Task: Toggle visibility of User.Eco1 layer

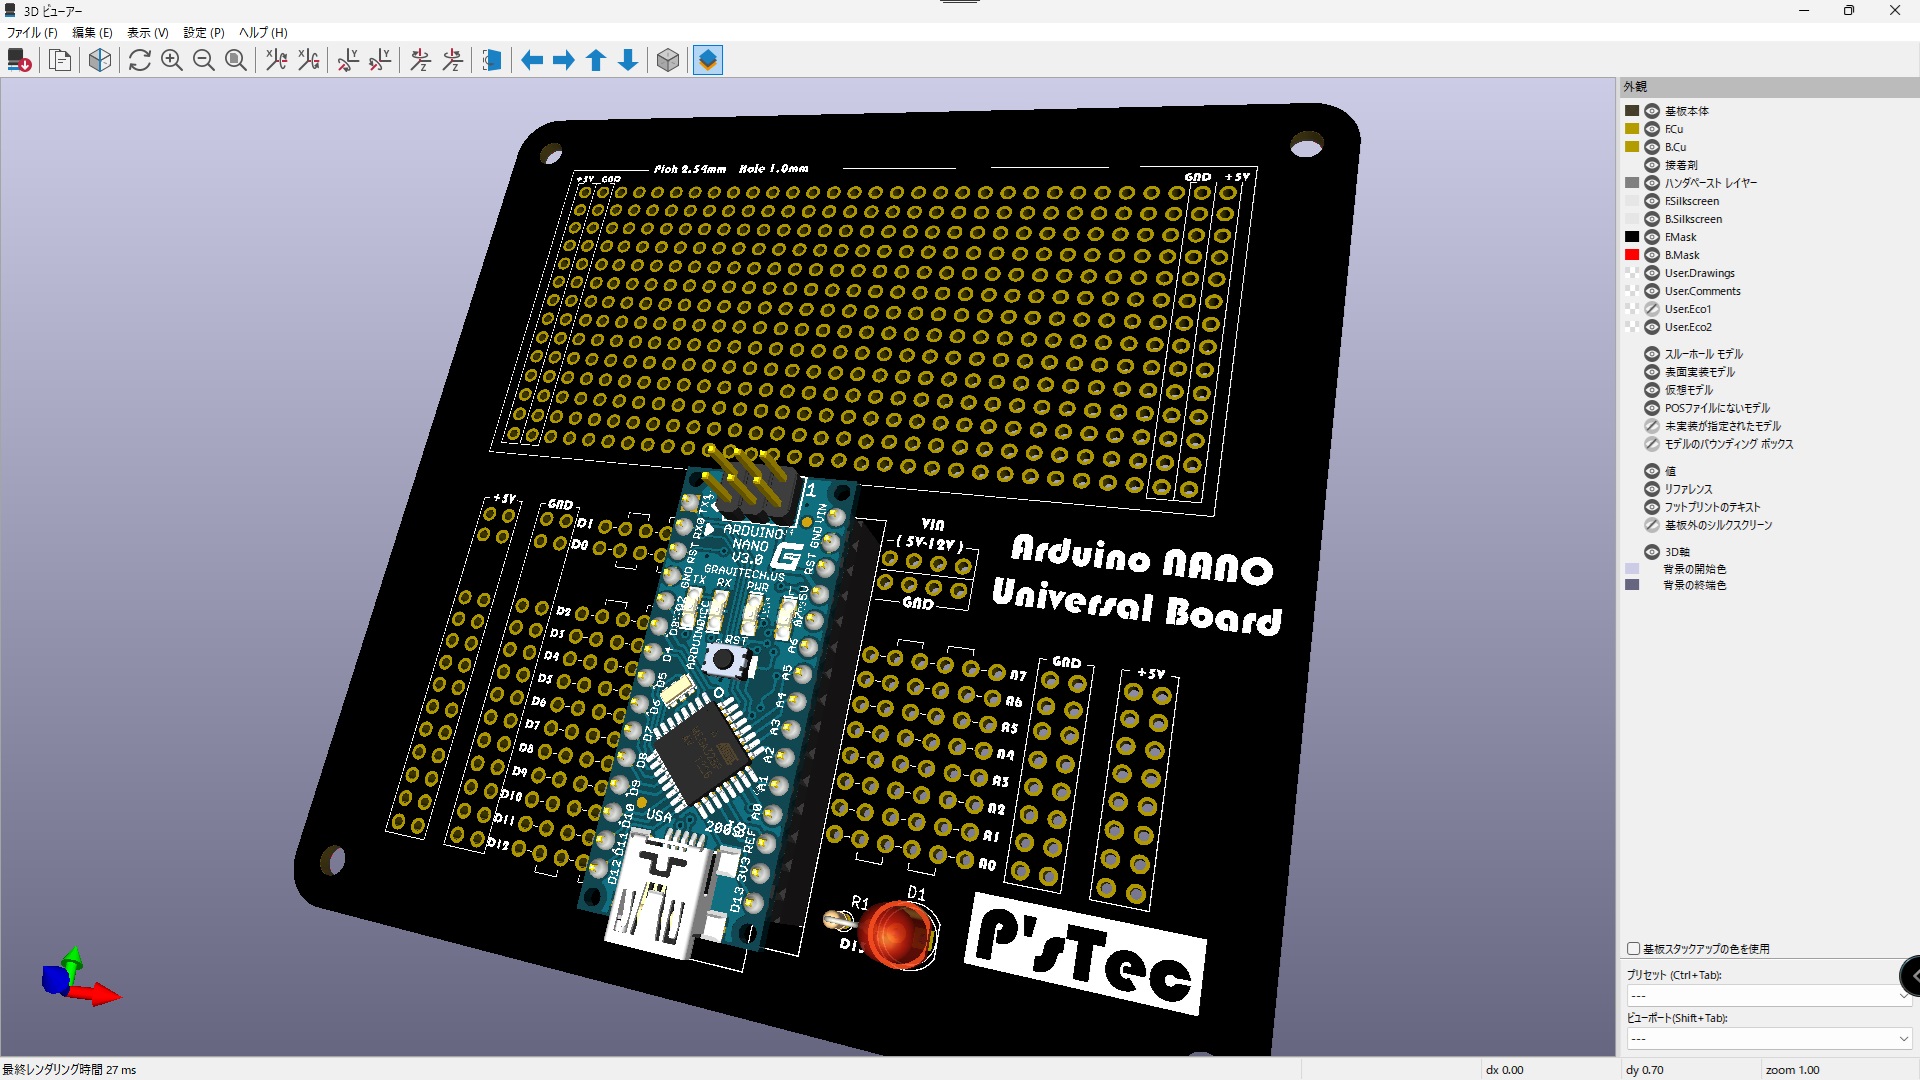Action: coord(1652,309)
